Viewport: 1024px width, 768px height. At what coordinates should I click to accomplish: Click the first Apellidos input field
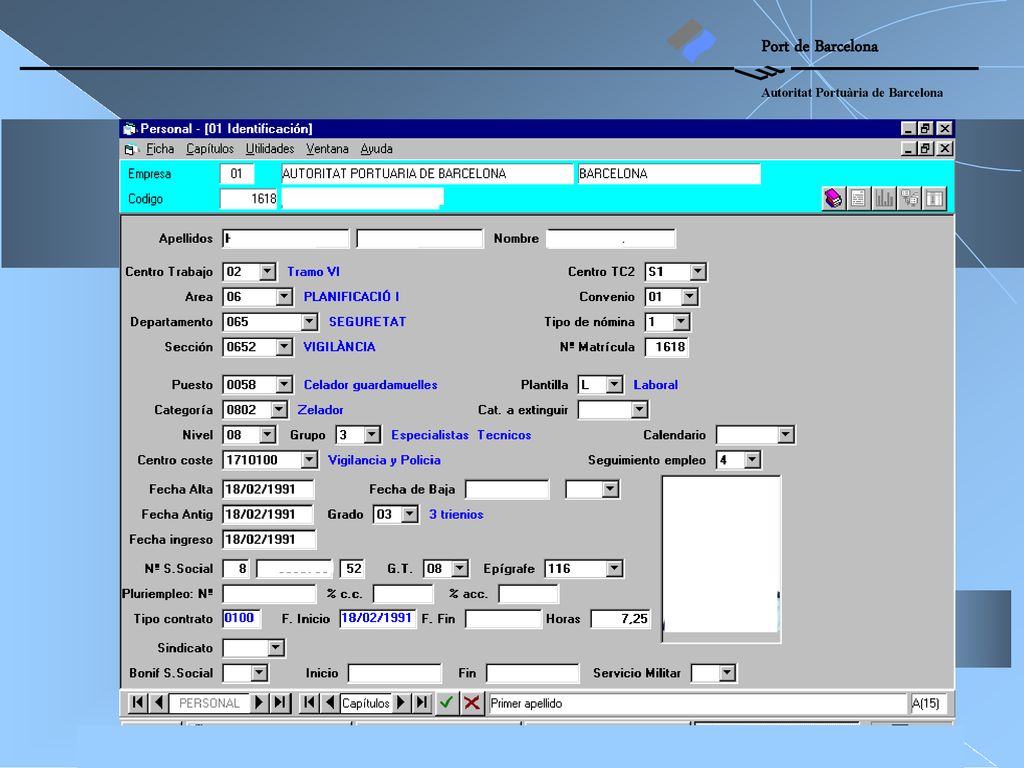tap(285, 238)
